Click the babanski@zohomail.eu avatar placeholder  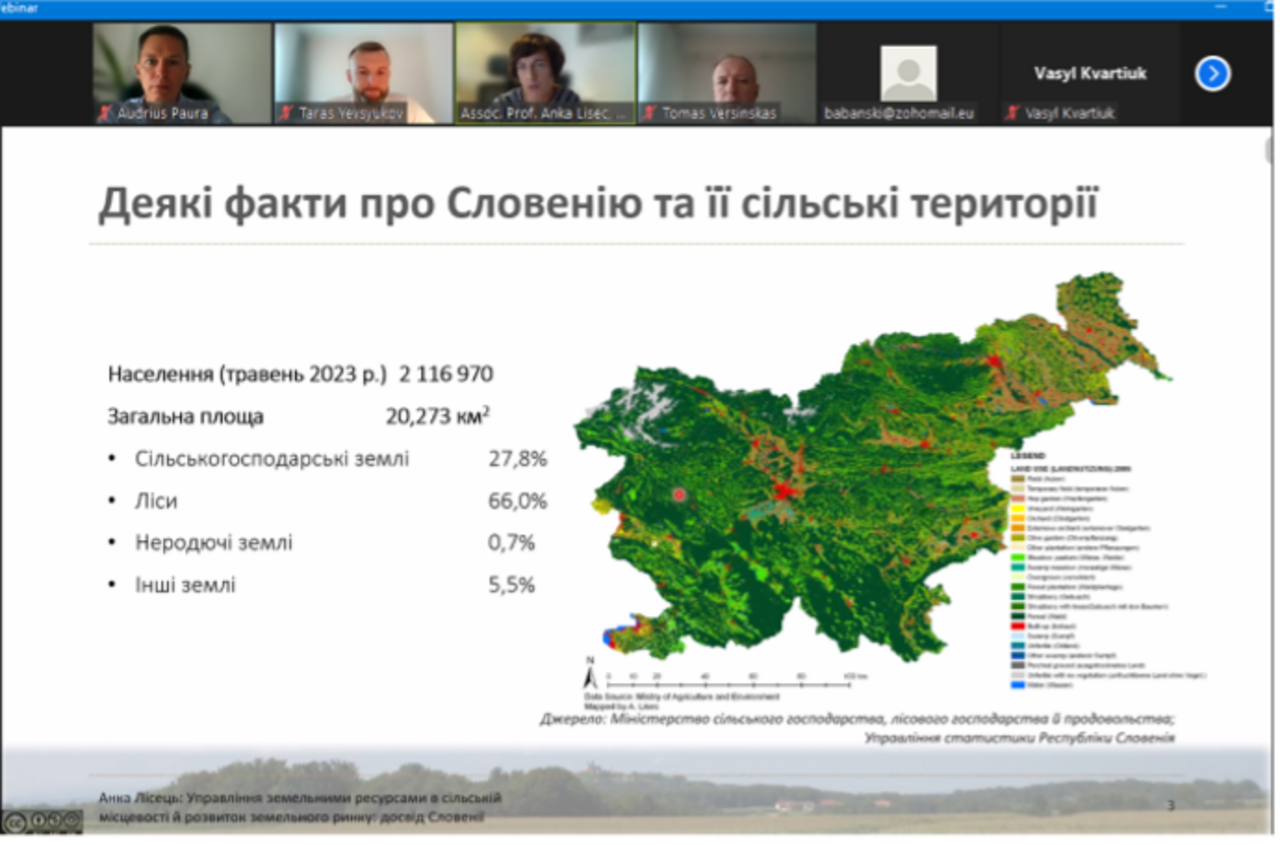[x=908, y=73]
